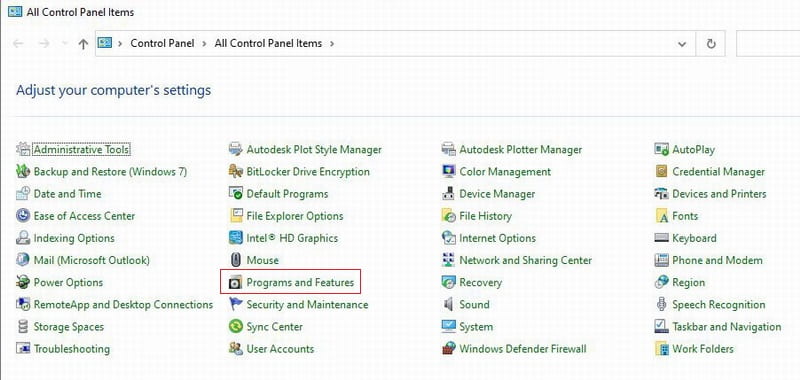Click the Windows Defender Firewall icon
This screenshot has height=380, width=800.
pyautogui.click(x=448, y=349)
